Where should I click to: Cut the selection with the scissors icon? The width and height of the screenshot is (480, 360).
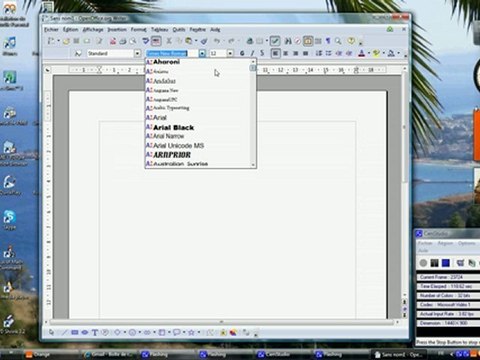(x=169, y=41)
